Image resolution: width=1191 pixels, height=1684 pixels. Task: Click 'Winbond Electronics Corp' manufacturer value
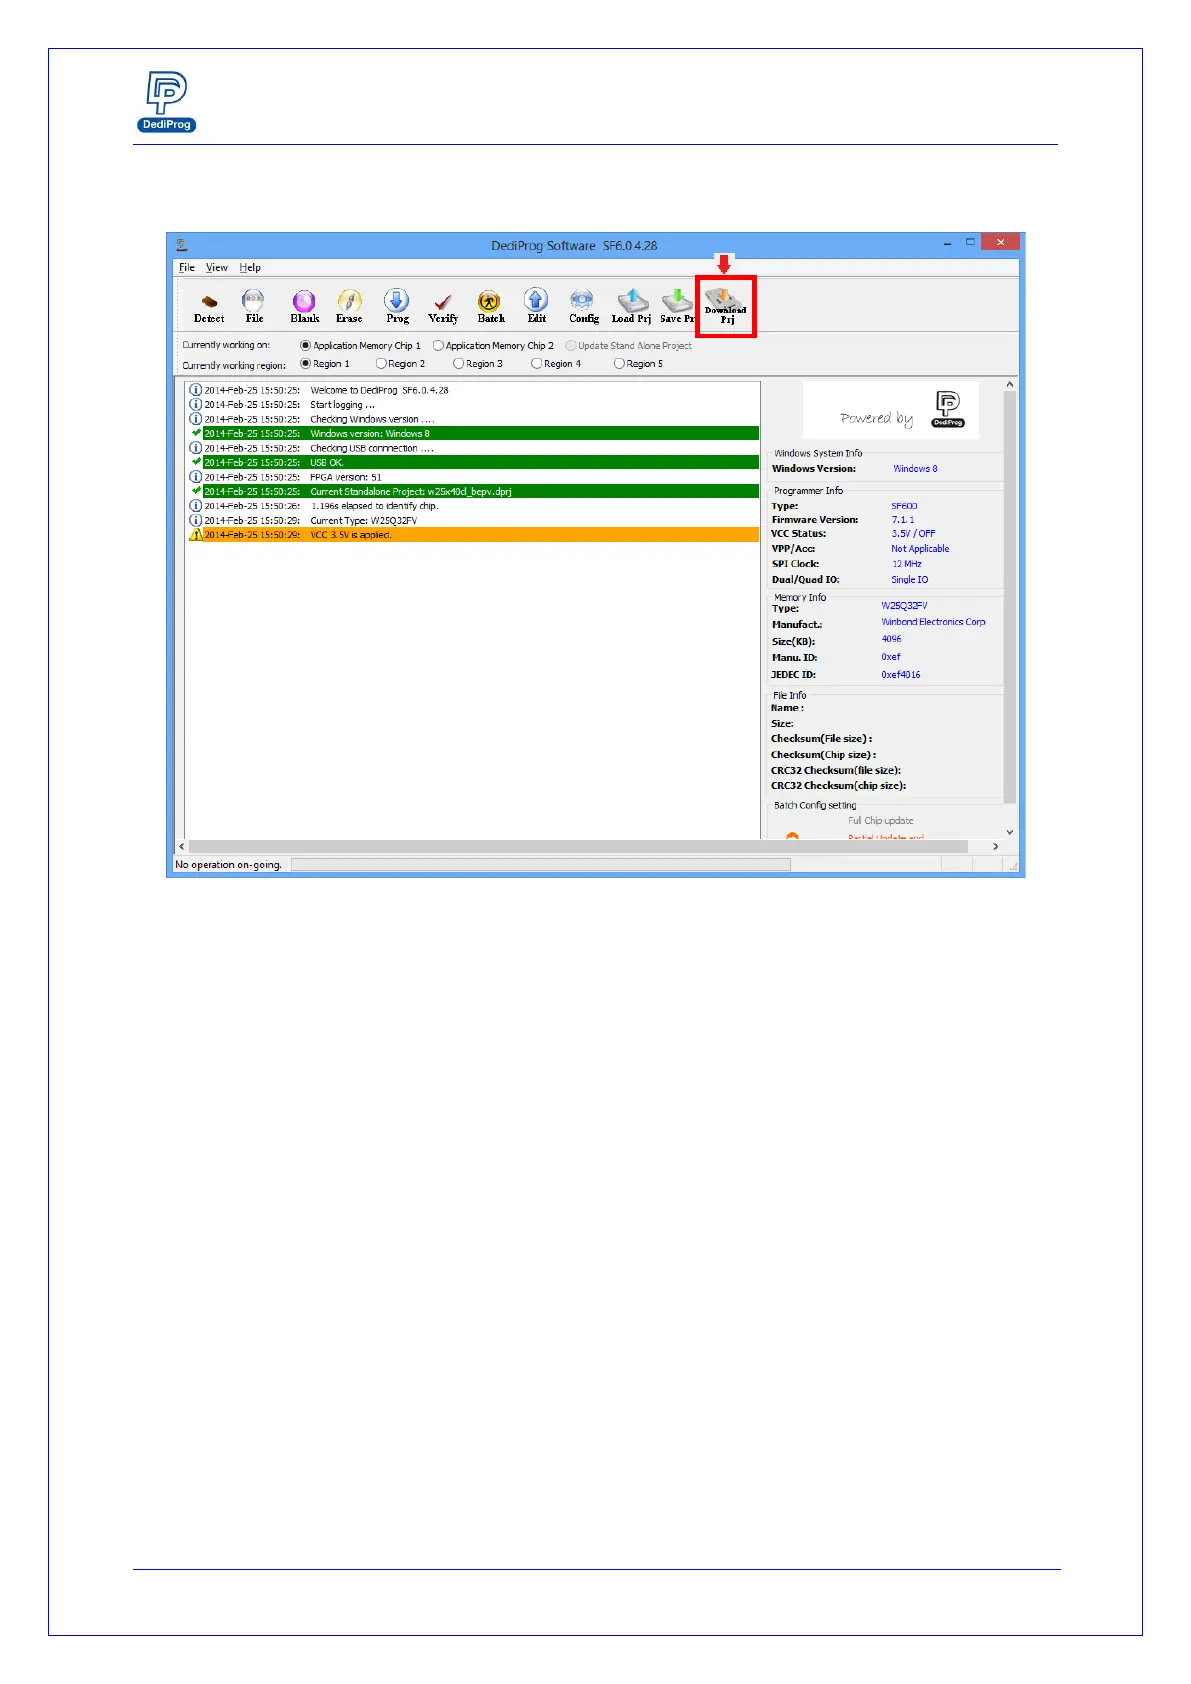coord(933,622)
